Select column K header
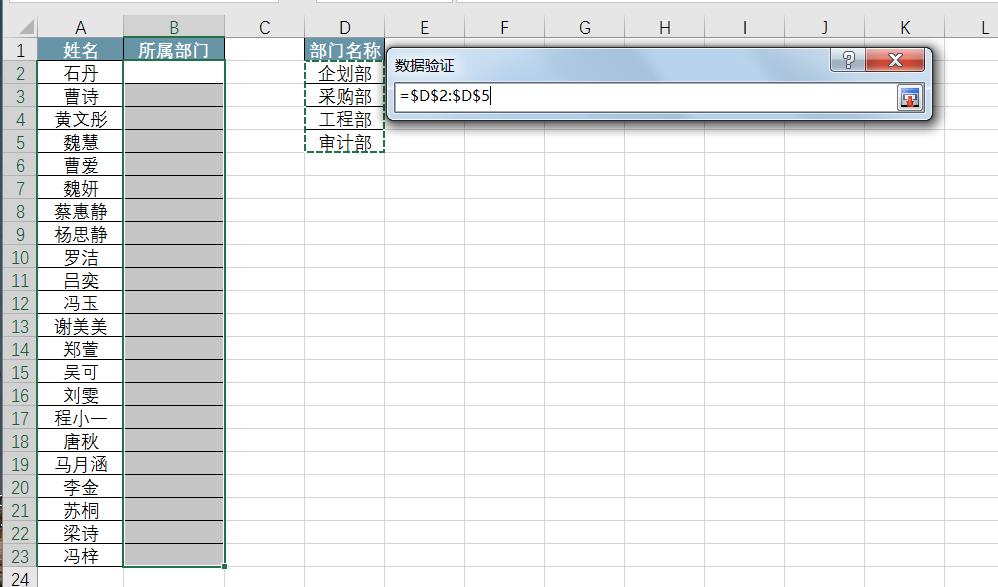Screen dimensions: 998x587 pyautogui.click(x=904, y=27)
